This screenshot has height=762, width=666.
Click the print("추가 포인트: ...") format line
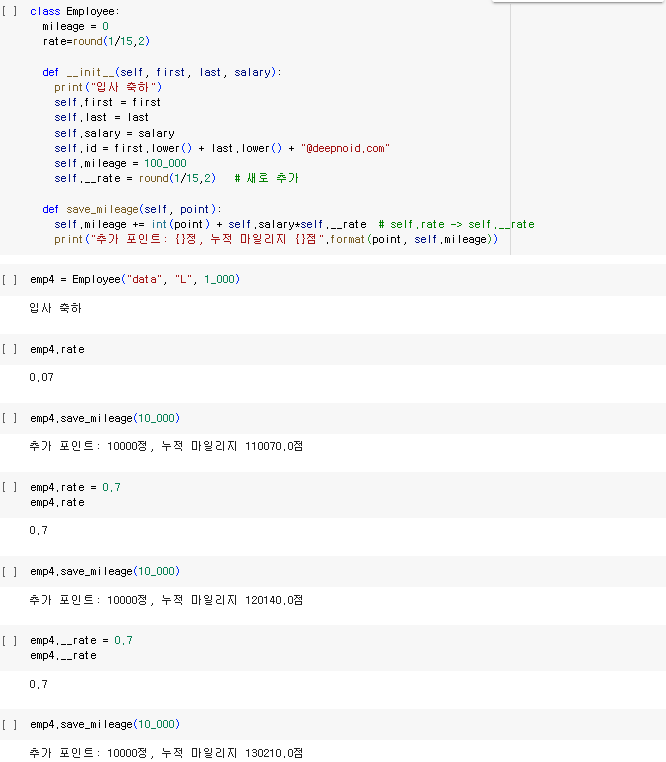pos(276,239)
